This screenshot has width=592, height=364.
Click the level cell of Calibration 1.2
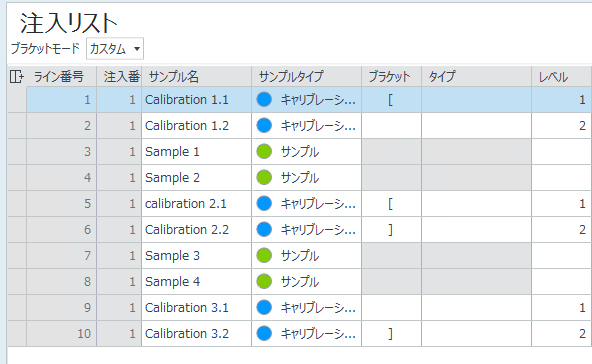(x=561, y=126)
